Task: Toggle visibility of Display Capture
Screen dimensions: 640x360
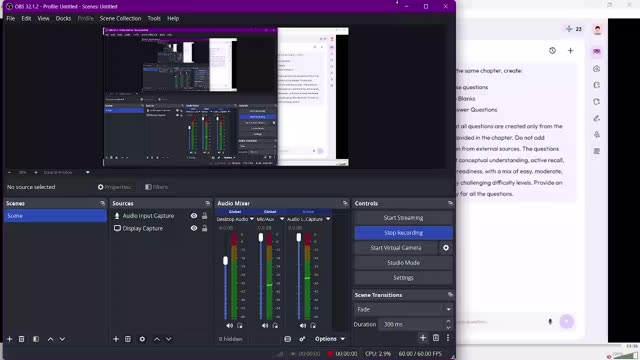Action: point(194,229)
